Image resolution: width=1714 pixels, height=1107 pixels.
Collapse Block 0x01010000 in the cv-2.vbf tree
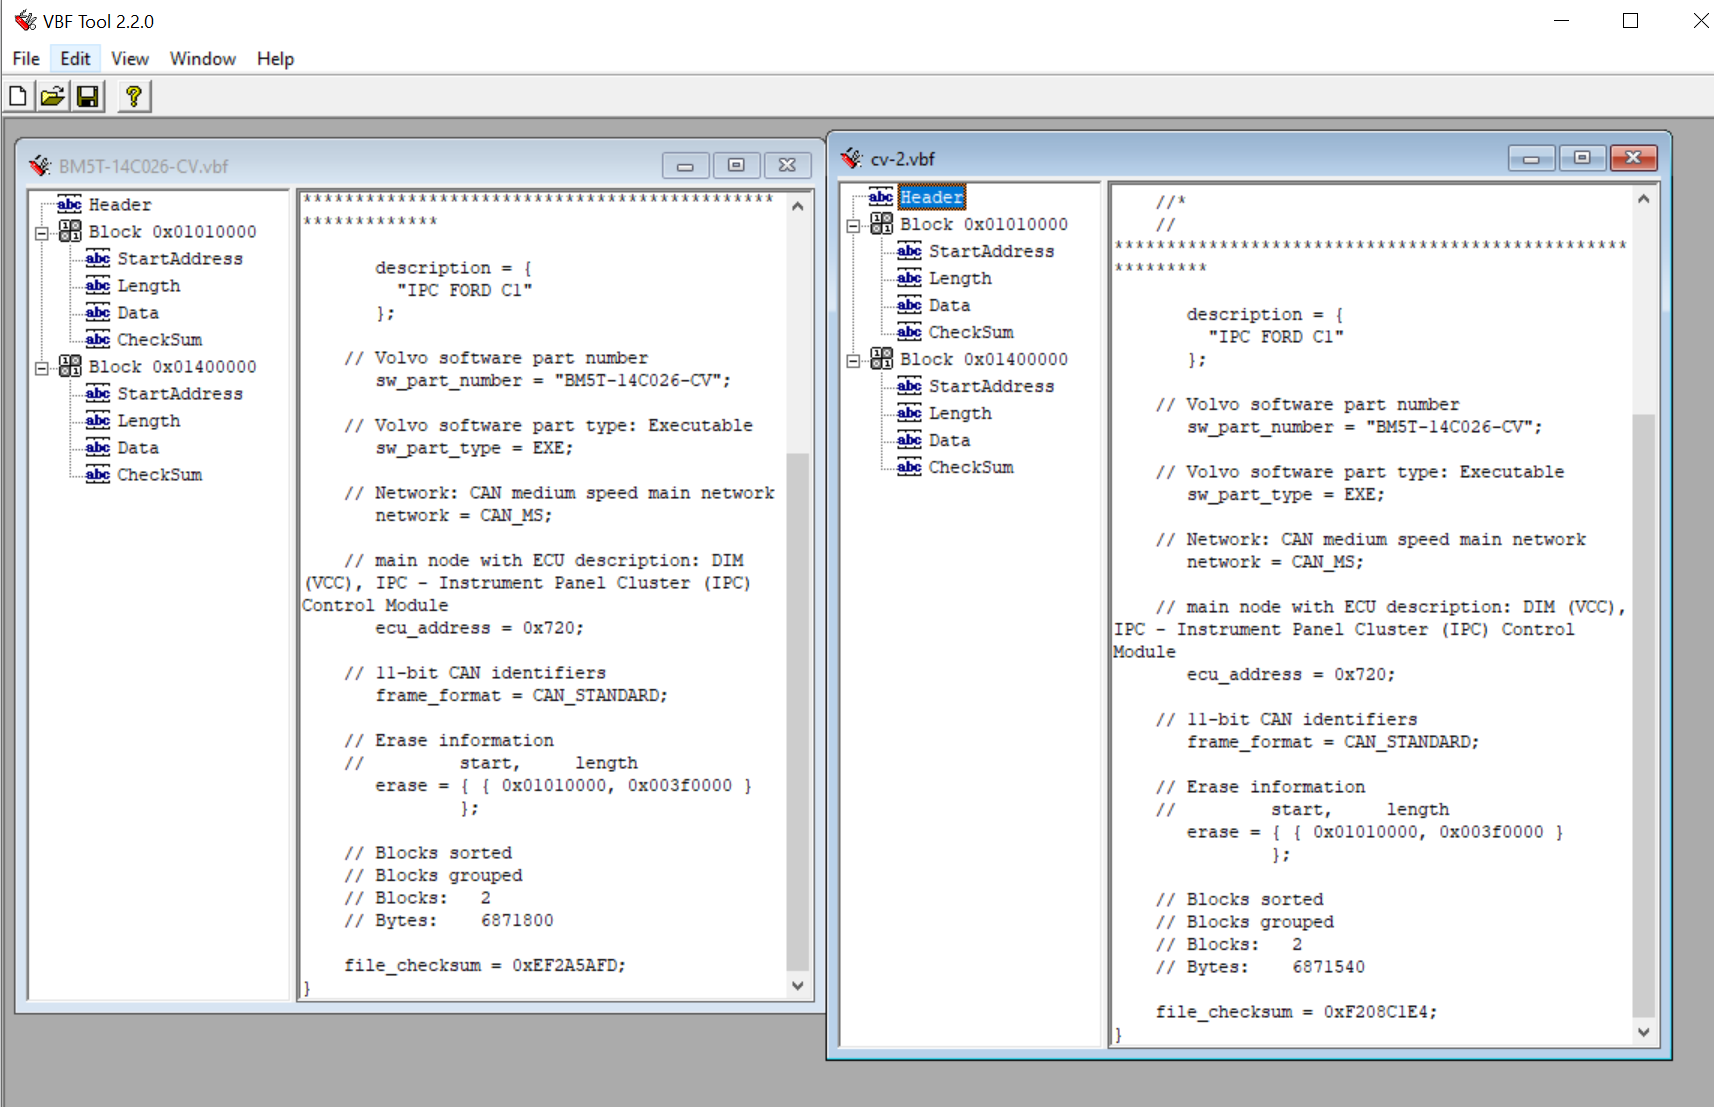tap(853, 224)
